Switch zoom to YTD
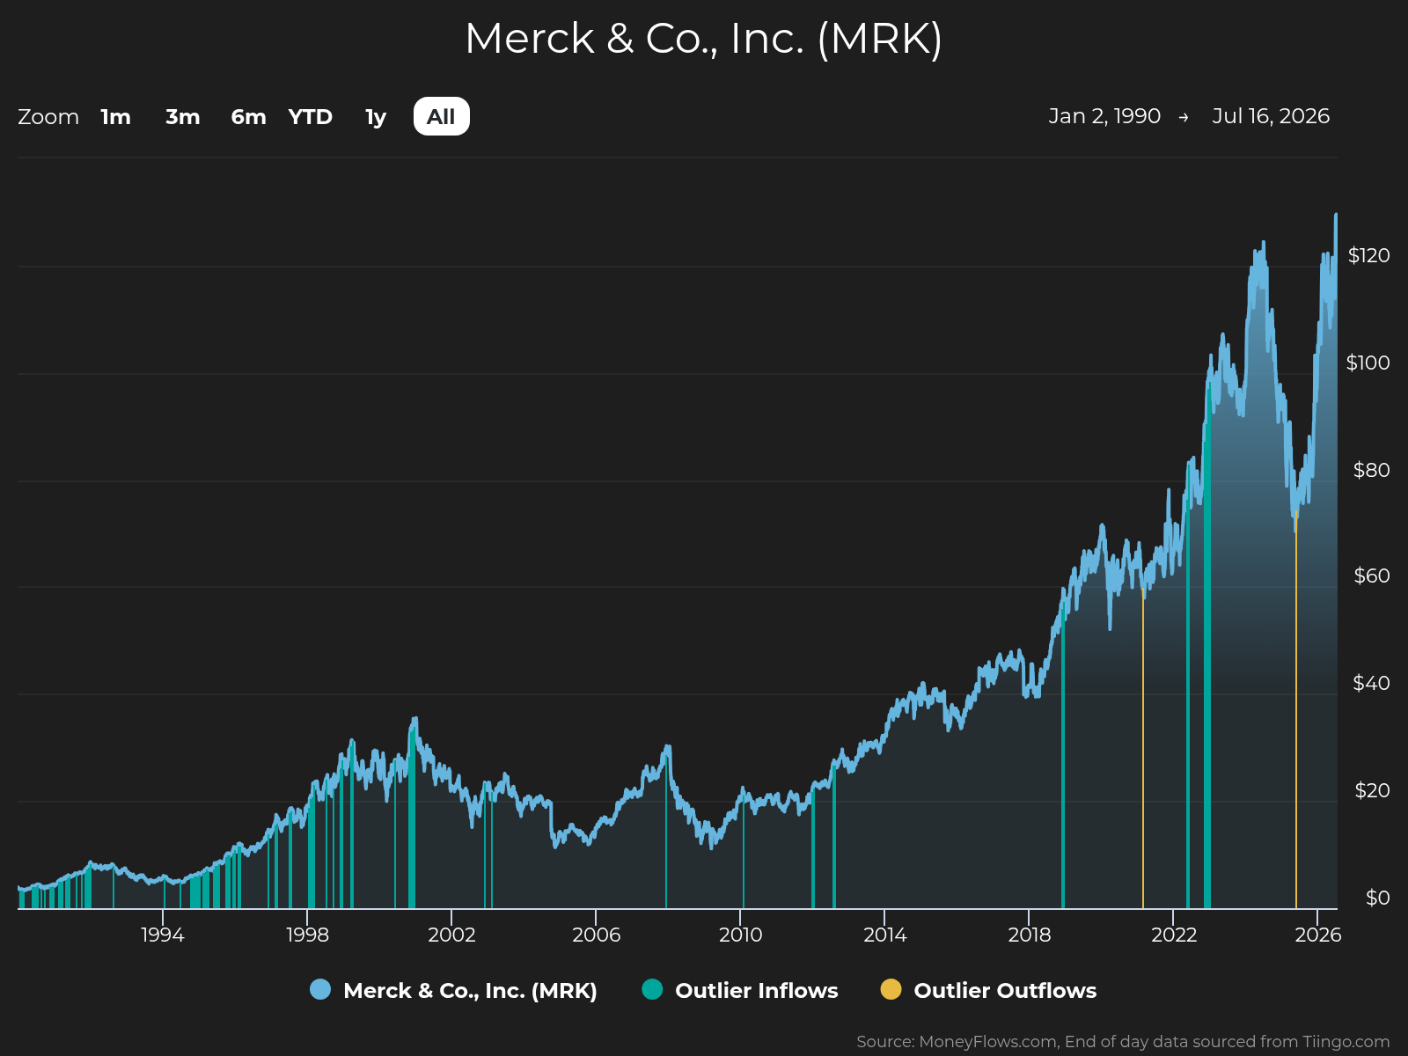Image resolution: width=1408 pixels, height=1056 pixels. coord(310,117)
